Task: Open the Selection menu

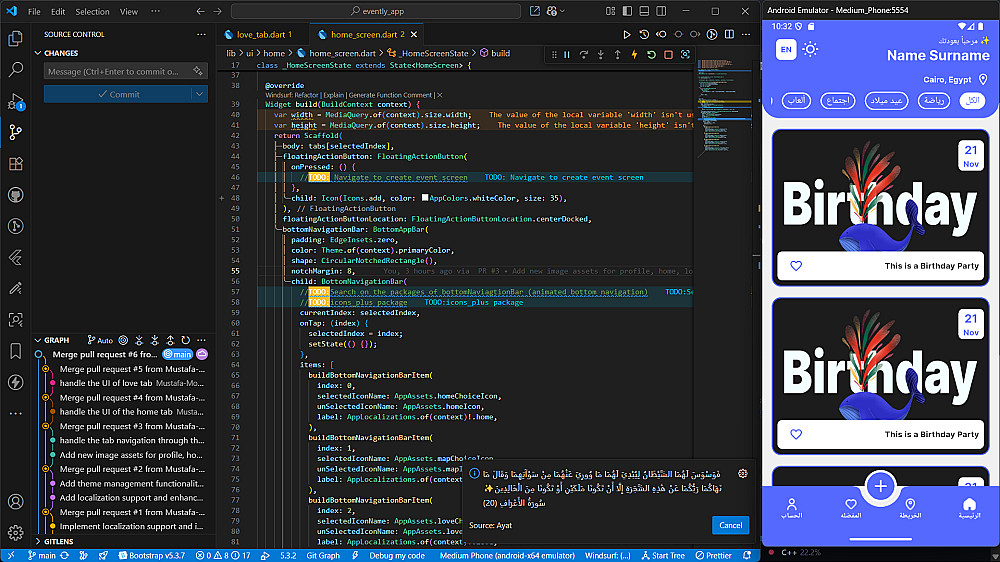Action: (x=92, y=12)
